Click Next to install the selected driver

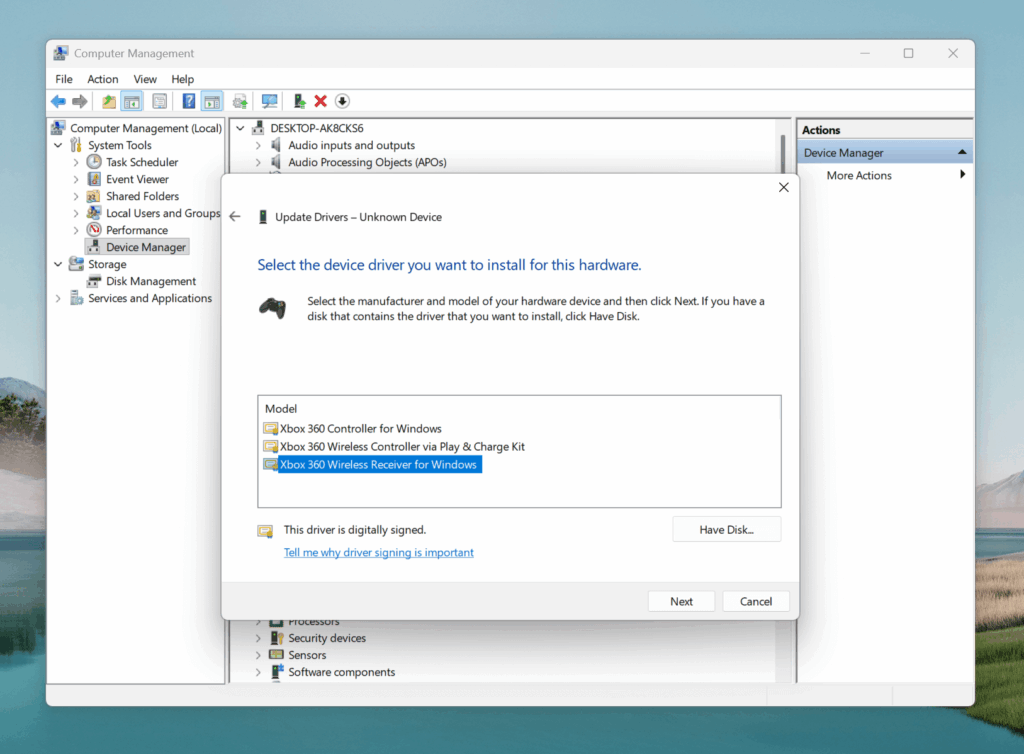click(681, 601)
